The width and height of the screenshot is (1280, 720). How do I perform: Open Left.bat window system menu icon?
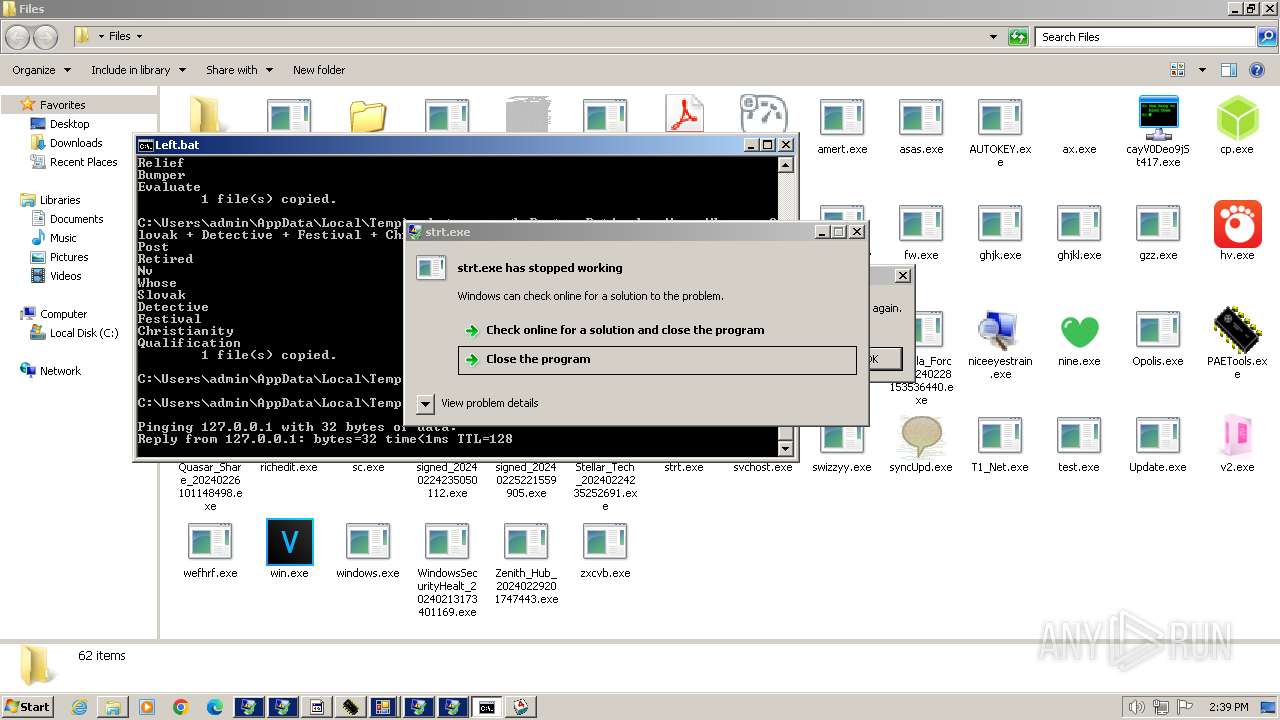click(145, 145)
